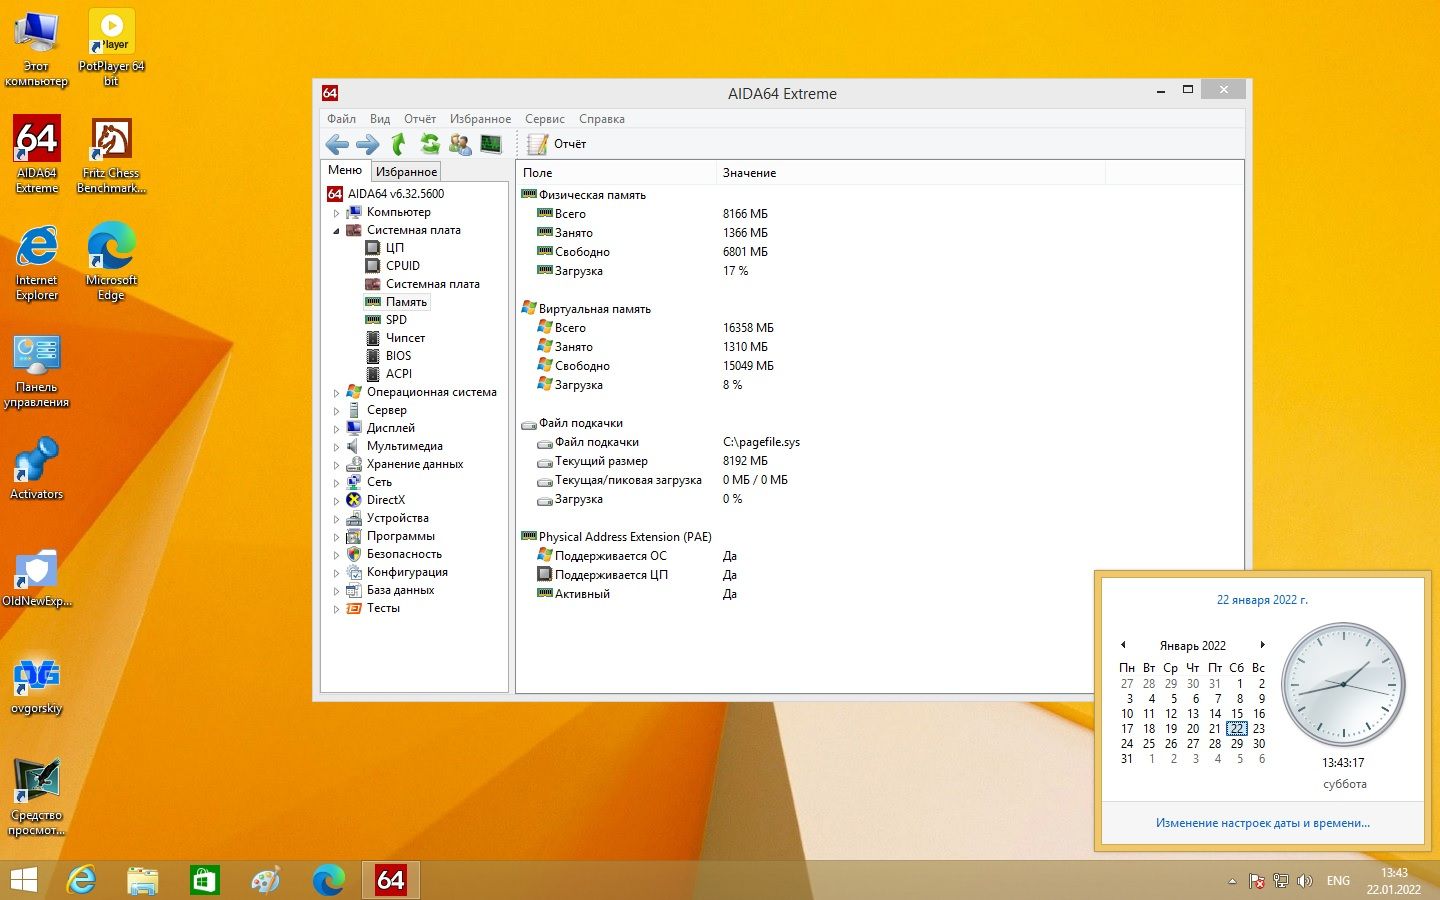
Task: Open File Explorer from the taskbar
Action: 143,880
